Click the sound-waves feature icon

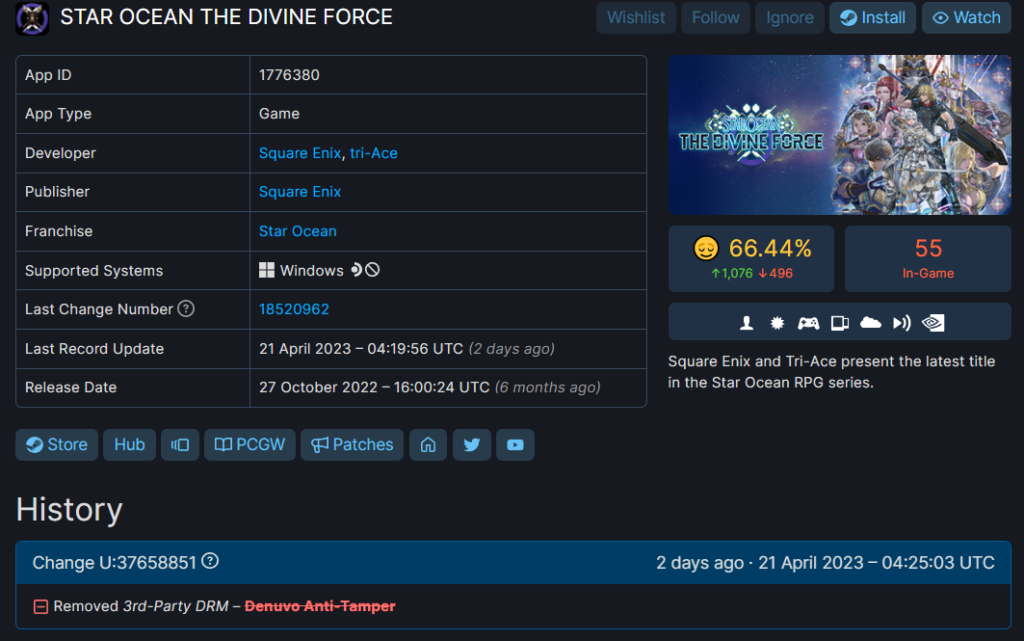[x=902, y=322]
